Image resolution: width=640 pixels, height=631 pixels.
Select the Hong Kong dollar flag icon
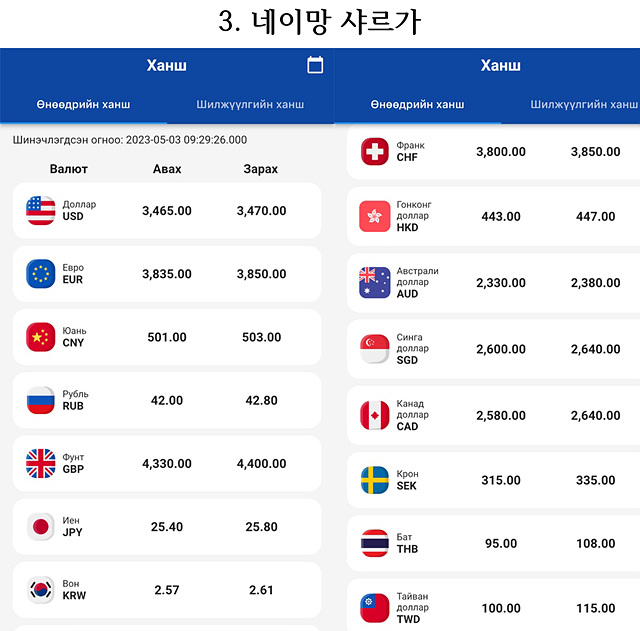click(374, 216)
